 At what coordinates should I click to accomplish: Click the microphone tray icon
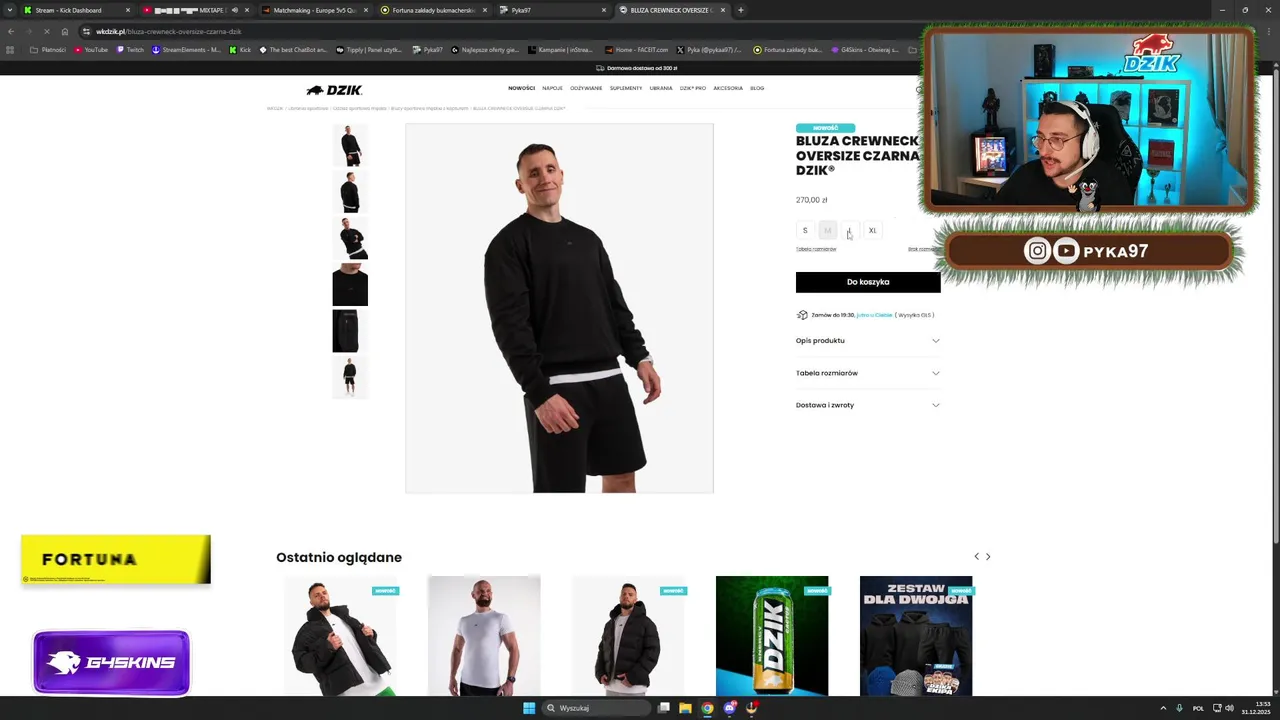[x=1180, y=708]
